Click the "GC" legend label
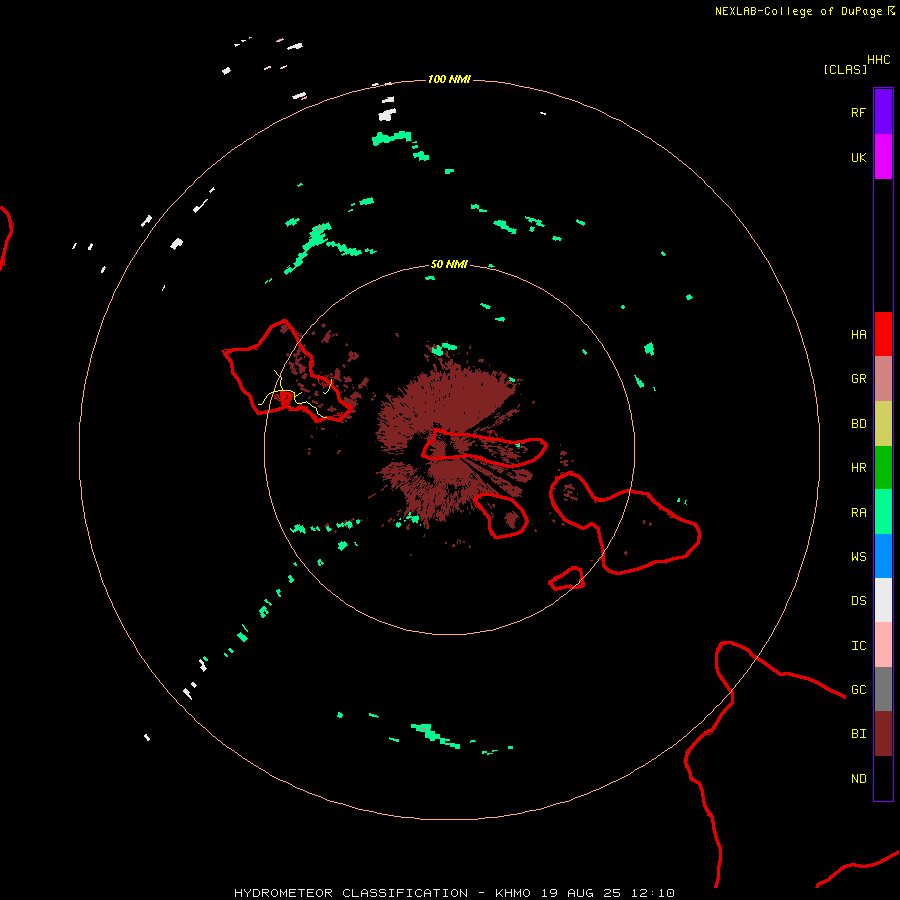 (859, 690)
